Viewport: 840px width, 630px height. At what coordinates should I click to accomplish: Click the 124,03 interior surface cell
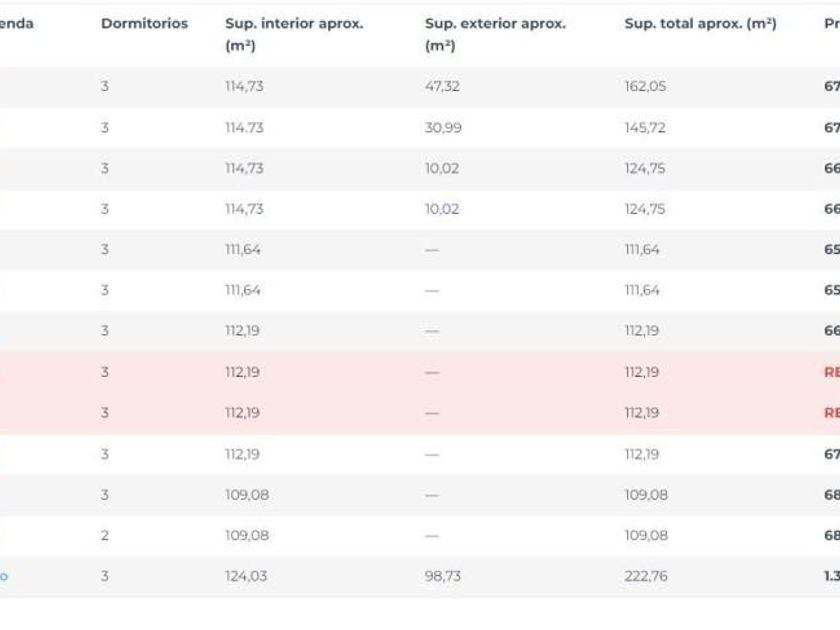tap(246, 576)
